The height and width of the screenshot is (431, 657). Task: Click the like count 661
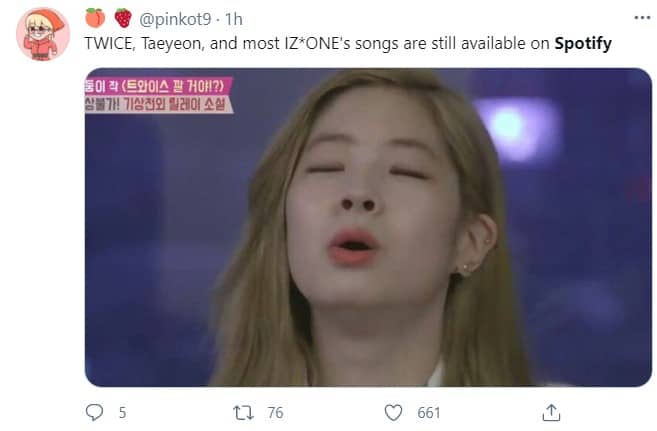click(x=429, y=413)
